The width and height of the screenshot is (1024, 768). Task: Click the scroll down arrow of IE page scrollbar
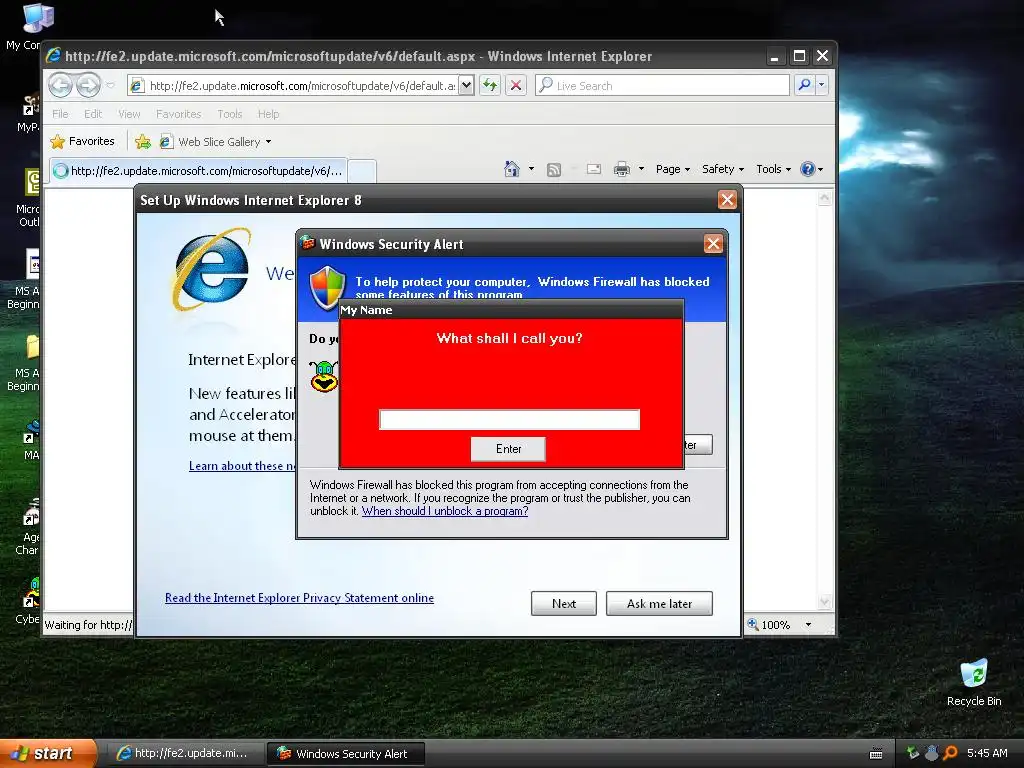point(824,601)
